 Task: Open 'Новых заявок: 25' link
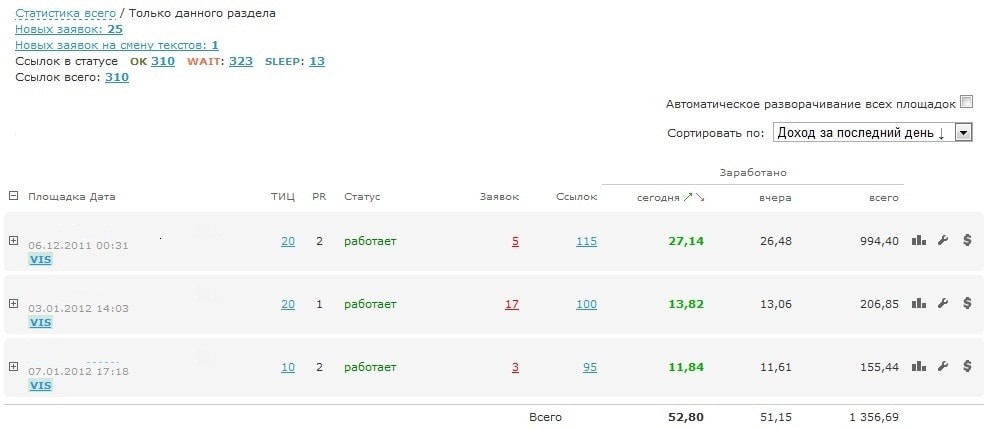tap(69, 29)
